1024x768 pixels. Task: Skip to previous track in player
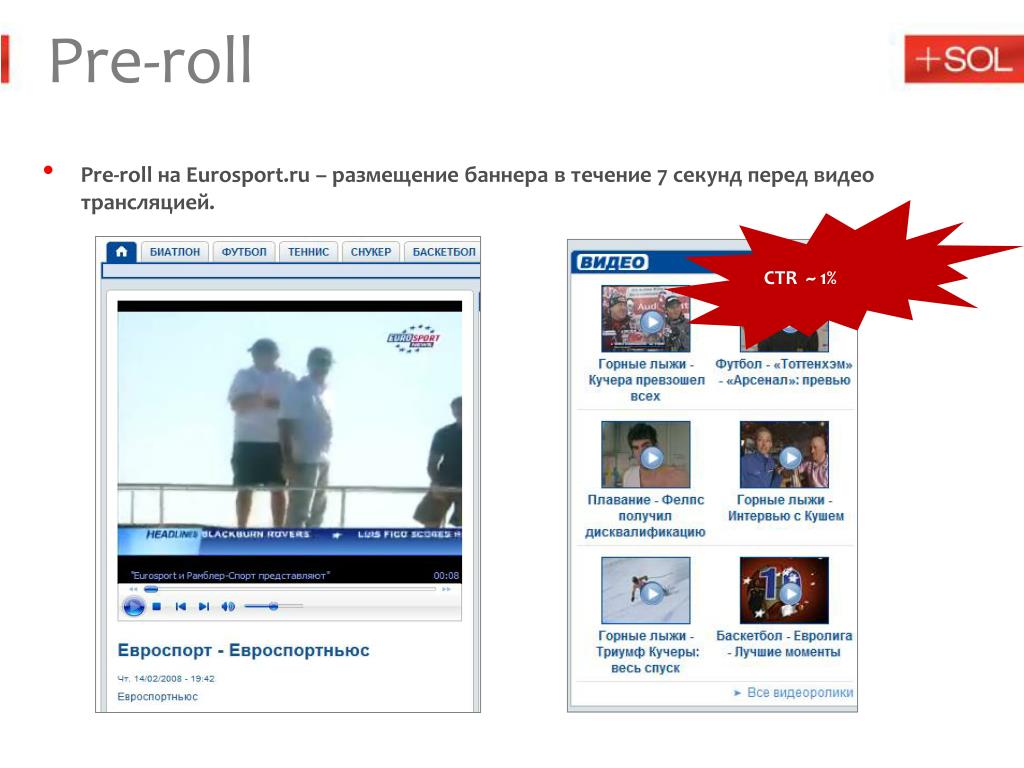point(181,607)
